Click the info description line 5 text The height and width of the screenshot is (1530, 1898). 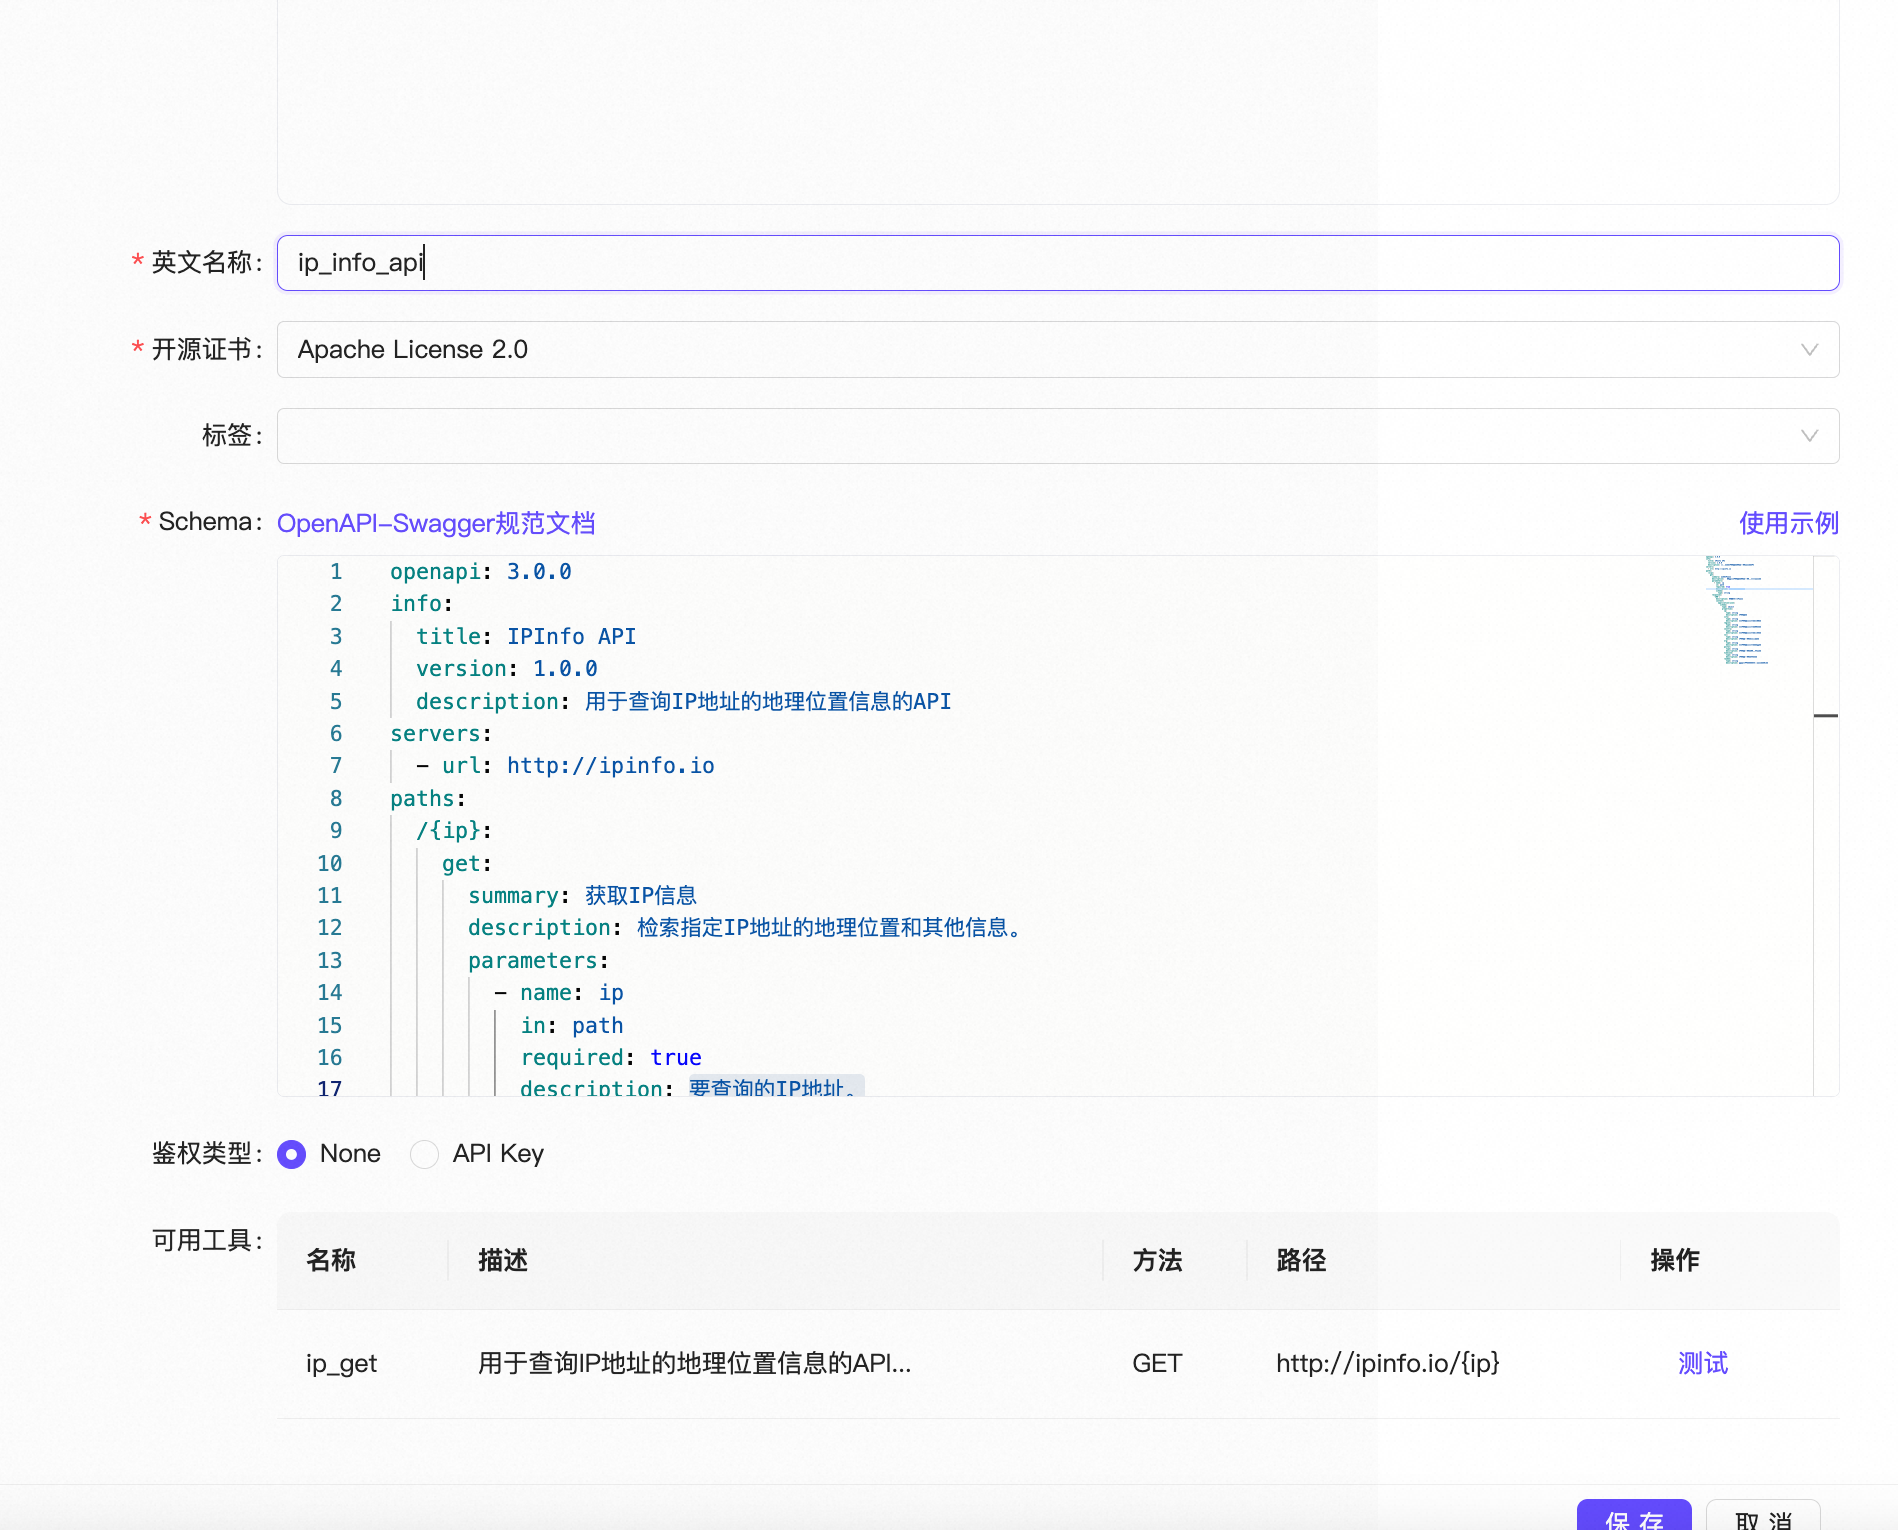(x=684, y=702)
